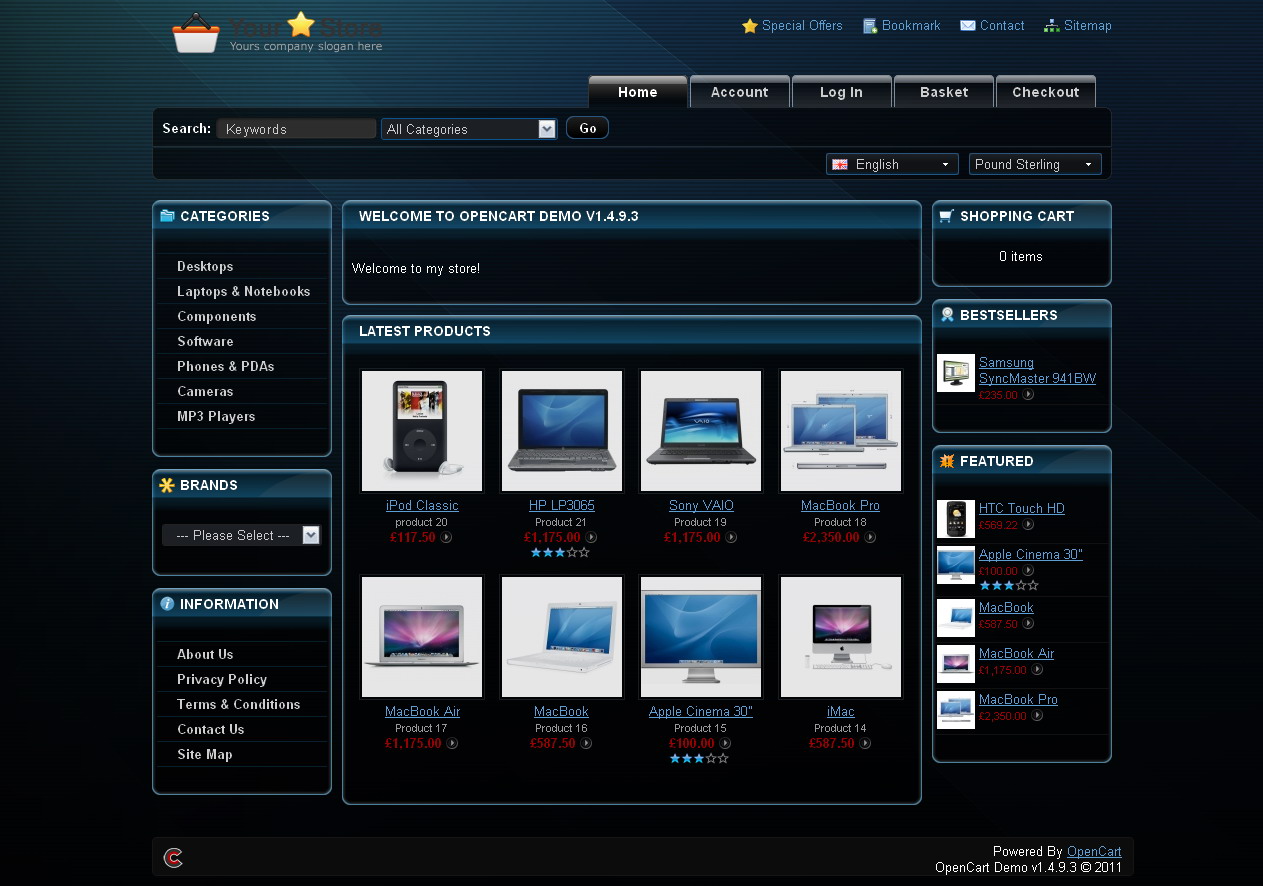
Task: Add latest MacBook Pro via arrow icon
Action: (870, 538)
